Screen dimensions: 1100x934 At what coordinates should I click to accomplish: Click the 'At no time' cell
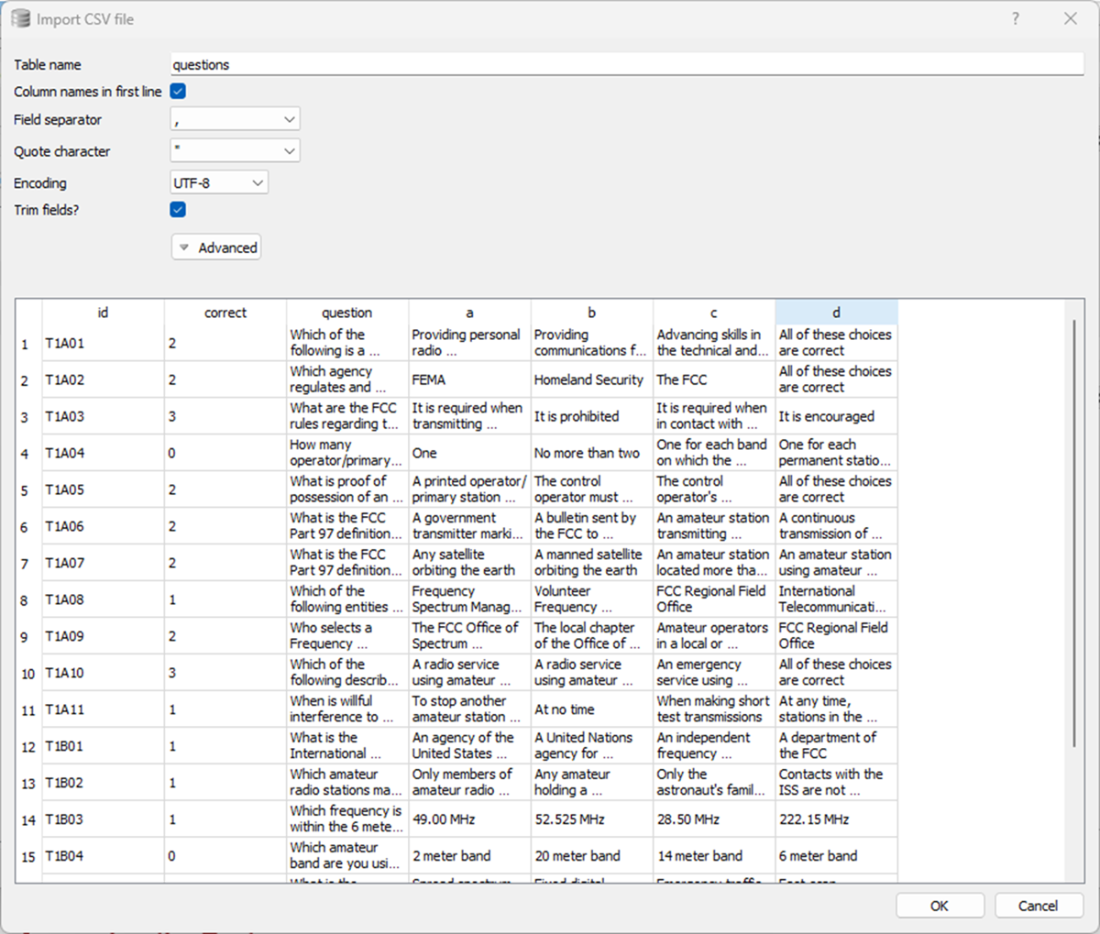pos(591,709)
